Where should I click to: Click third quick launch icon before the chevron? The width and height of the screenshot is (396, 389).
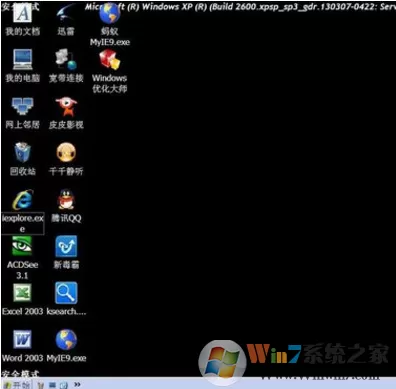point(64,385)
